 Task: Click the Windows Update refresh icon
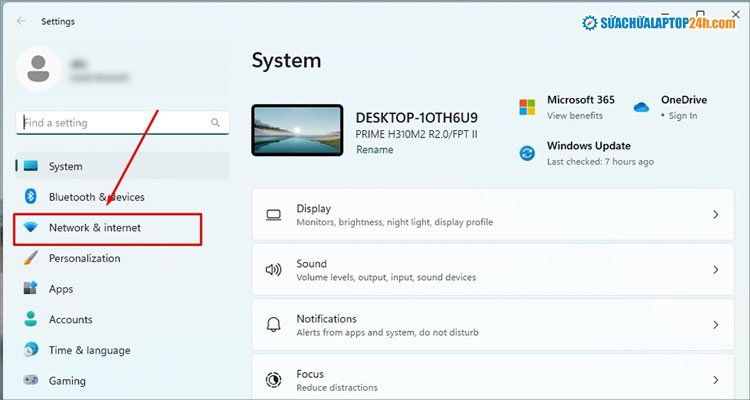click(527, 153)
